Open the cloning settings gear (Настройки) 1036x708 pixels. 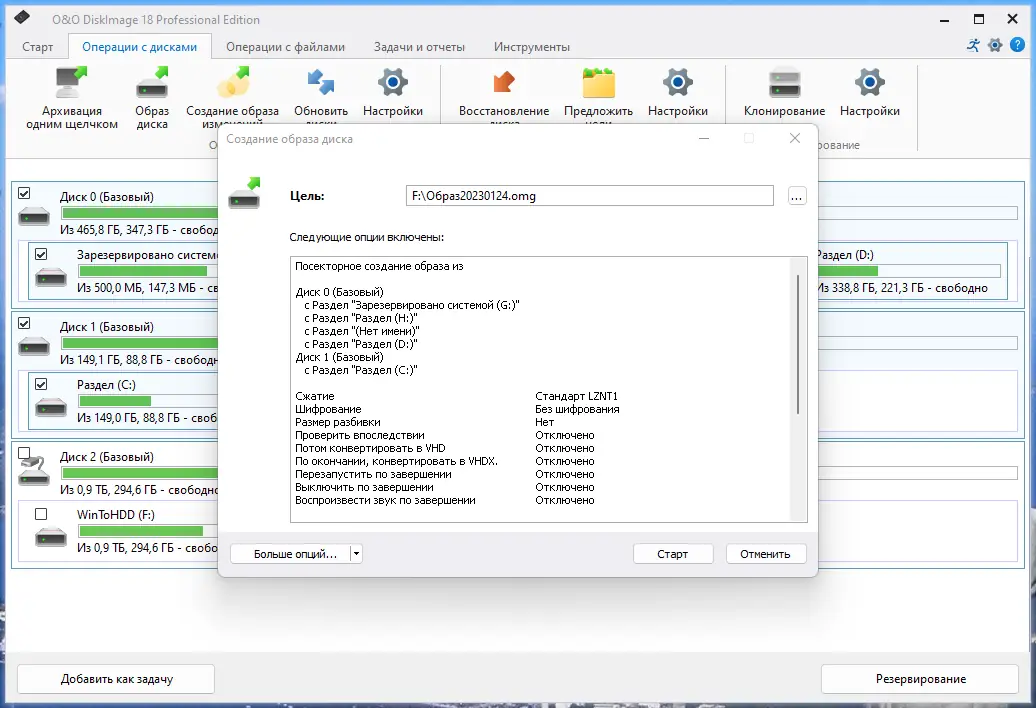click(x=870, y=83)
